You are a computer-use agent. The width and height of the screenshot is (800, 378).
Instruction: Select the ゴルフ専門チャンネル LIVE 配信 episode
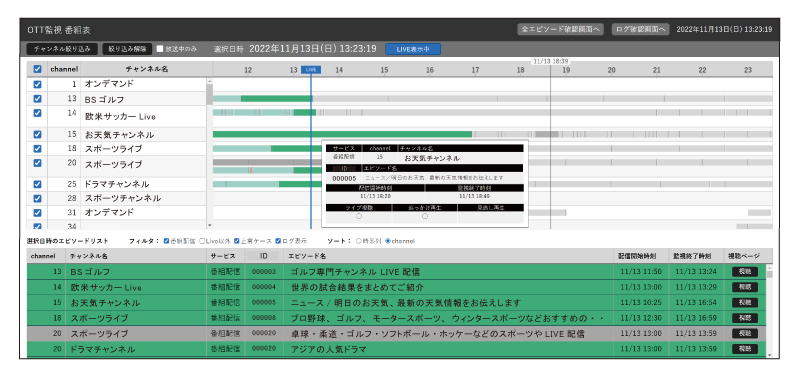point(355,272)
